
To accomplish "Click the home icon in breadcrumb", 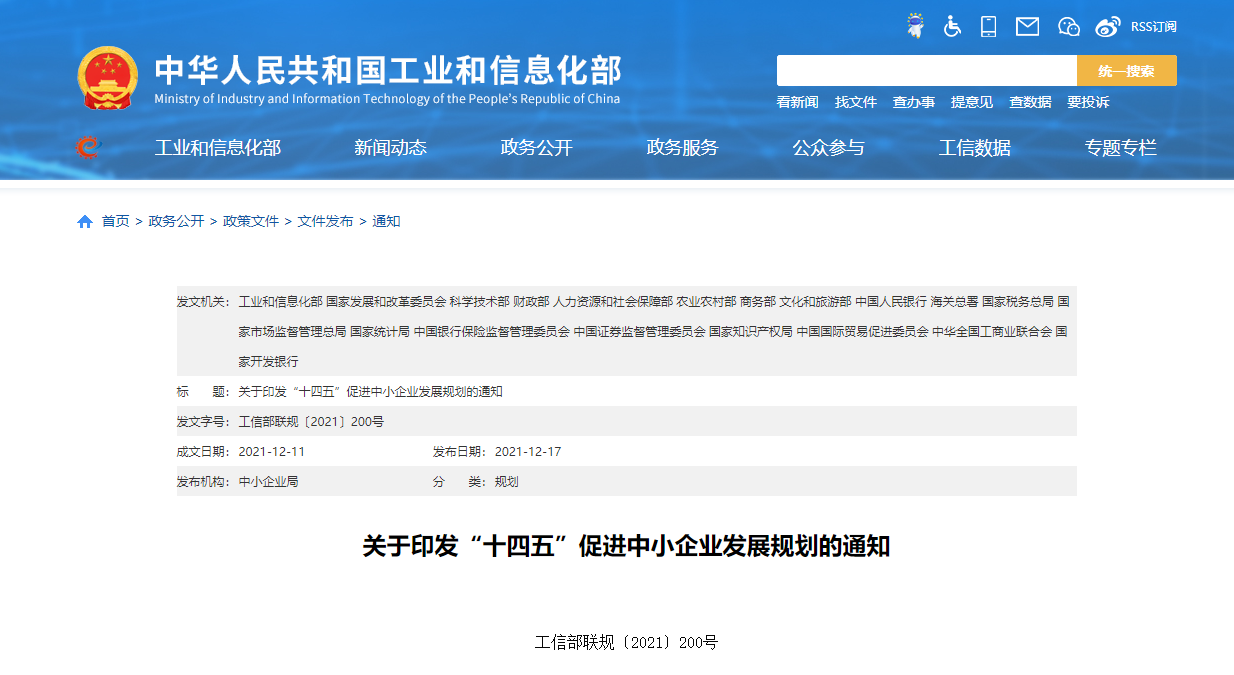I will 85,221.
